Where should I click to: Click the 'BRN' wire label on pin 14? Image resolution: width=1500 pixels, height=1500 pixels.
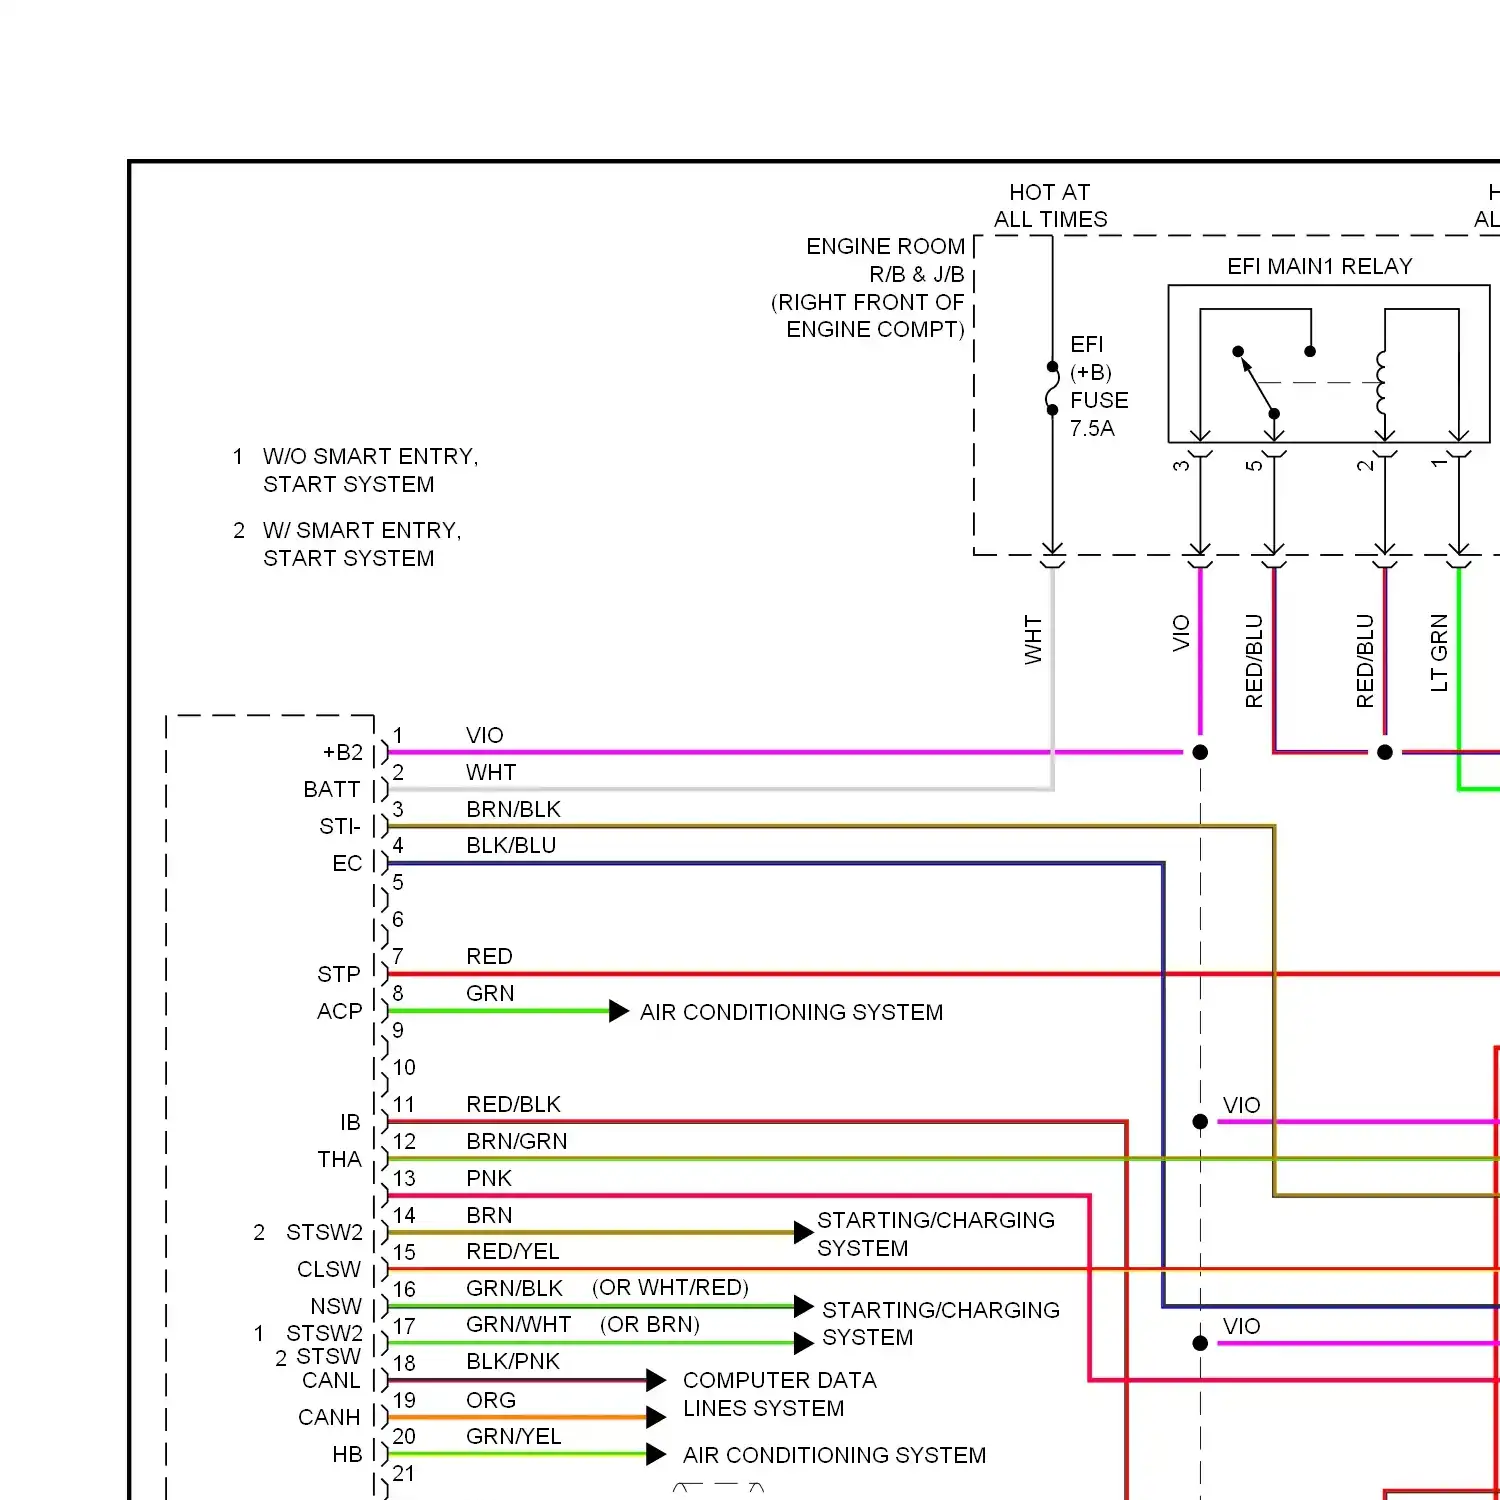coord(489,1215)
